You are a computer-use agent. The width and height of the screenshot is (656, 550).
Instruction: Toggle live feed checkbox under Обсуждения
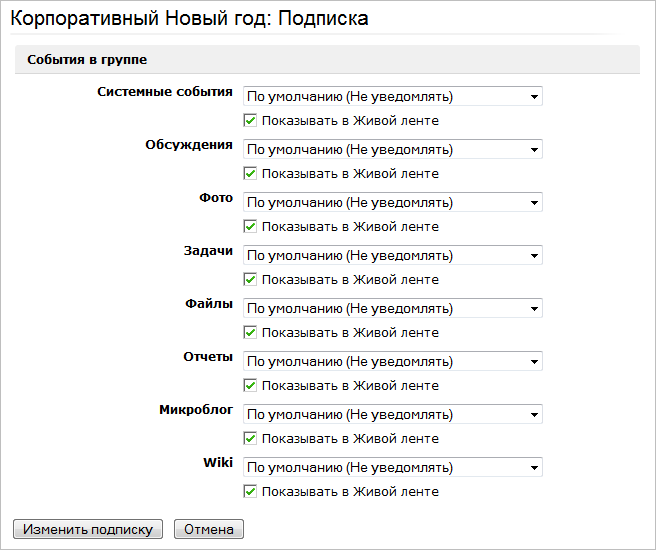point(251,174)
